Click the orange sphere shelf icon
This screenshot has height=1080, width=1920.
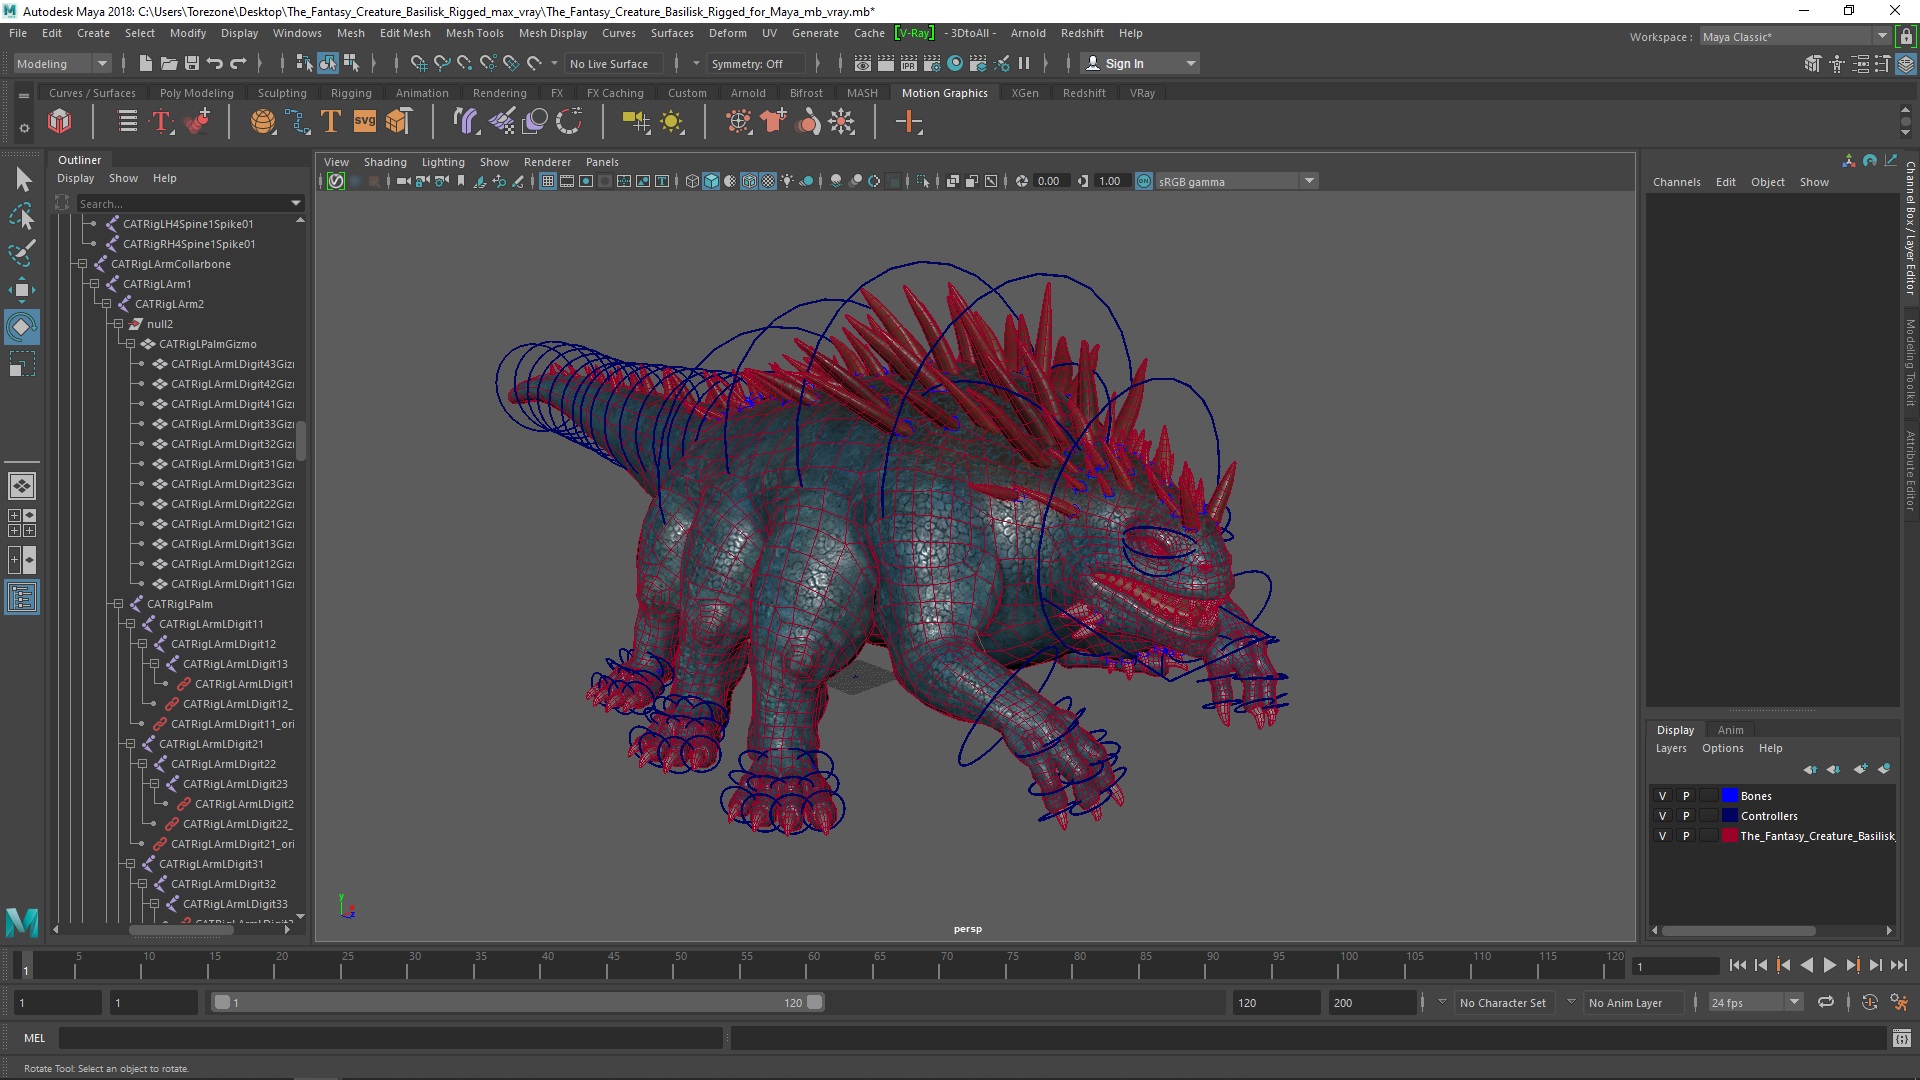click(263, 122)
